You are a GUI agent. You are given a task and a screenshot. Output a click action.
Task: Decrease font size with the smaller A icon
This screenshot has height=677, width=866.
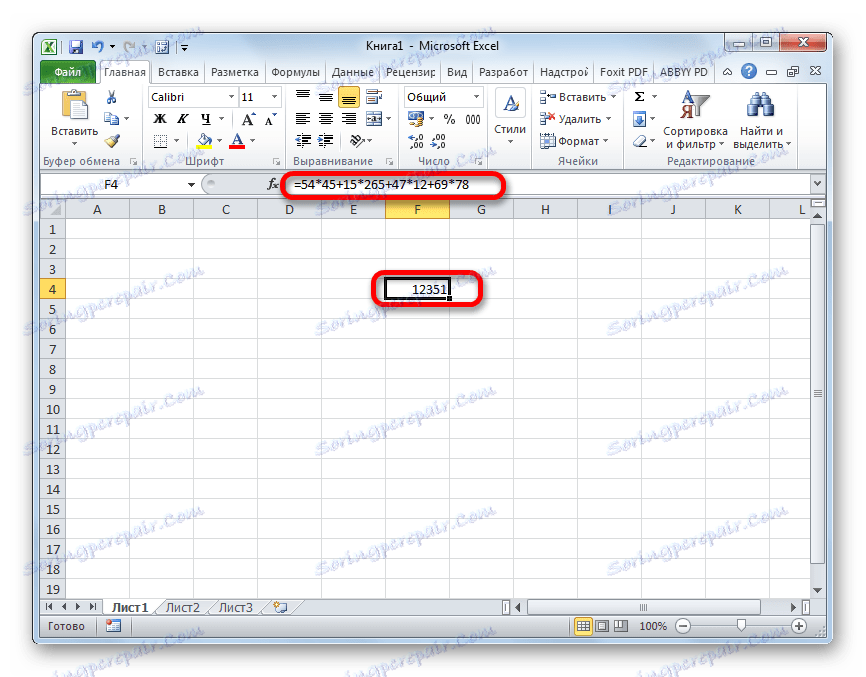(x=270, y=119)
